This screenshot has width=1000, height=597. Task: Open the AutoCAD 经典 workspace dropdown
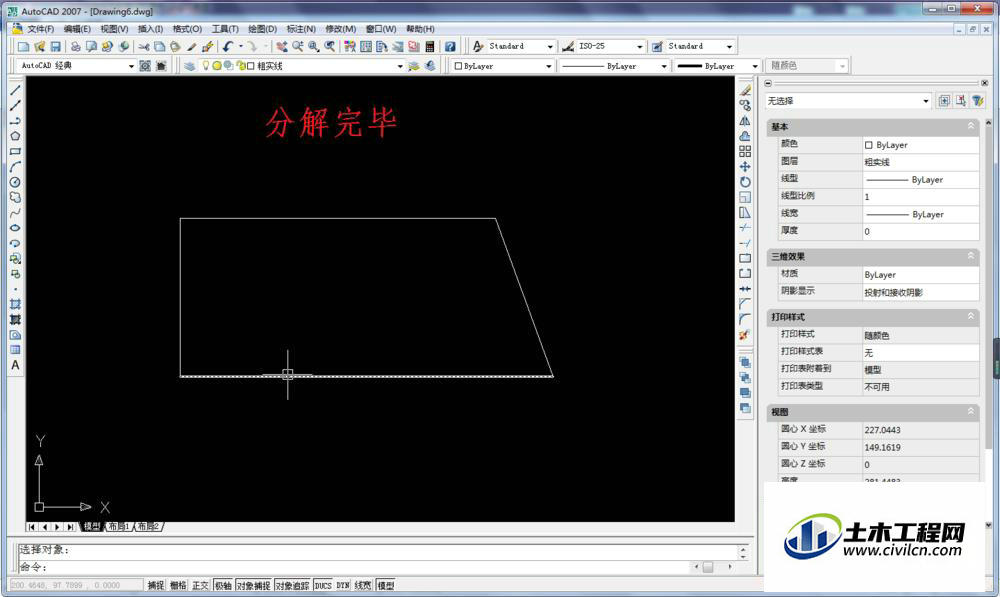[x=131, y=66]
